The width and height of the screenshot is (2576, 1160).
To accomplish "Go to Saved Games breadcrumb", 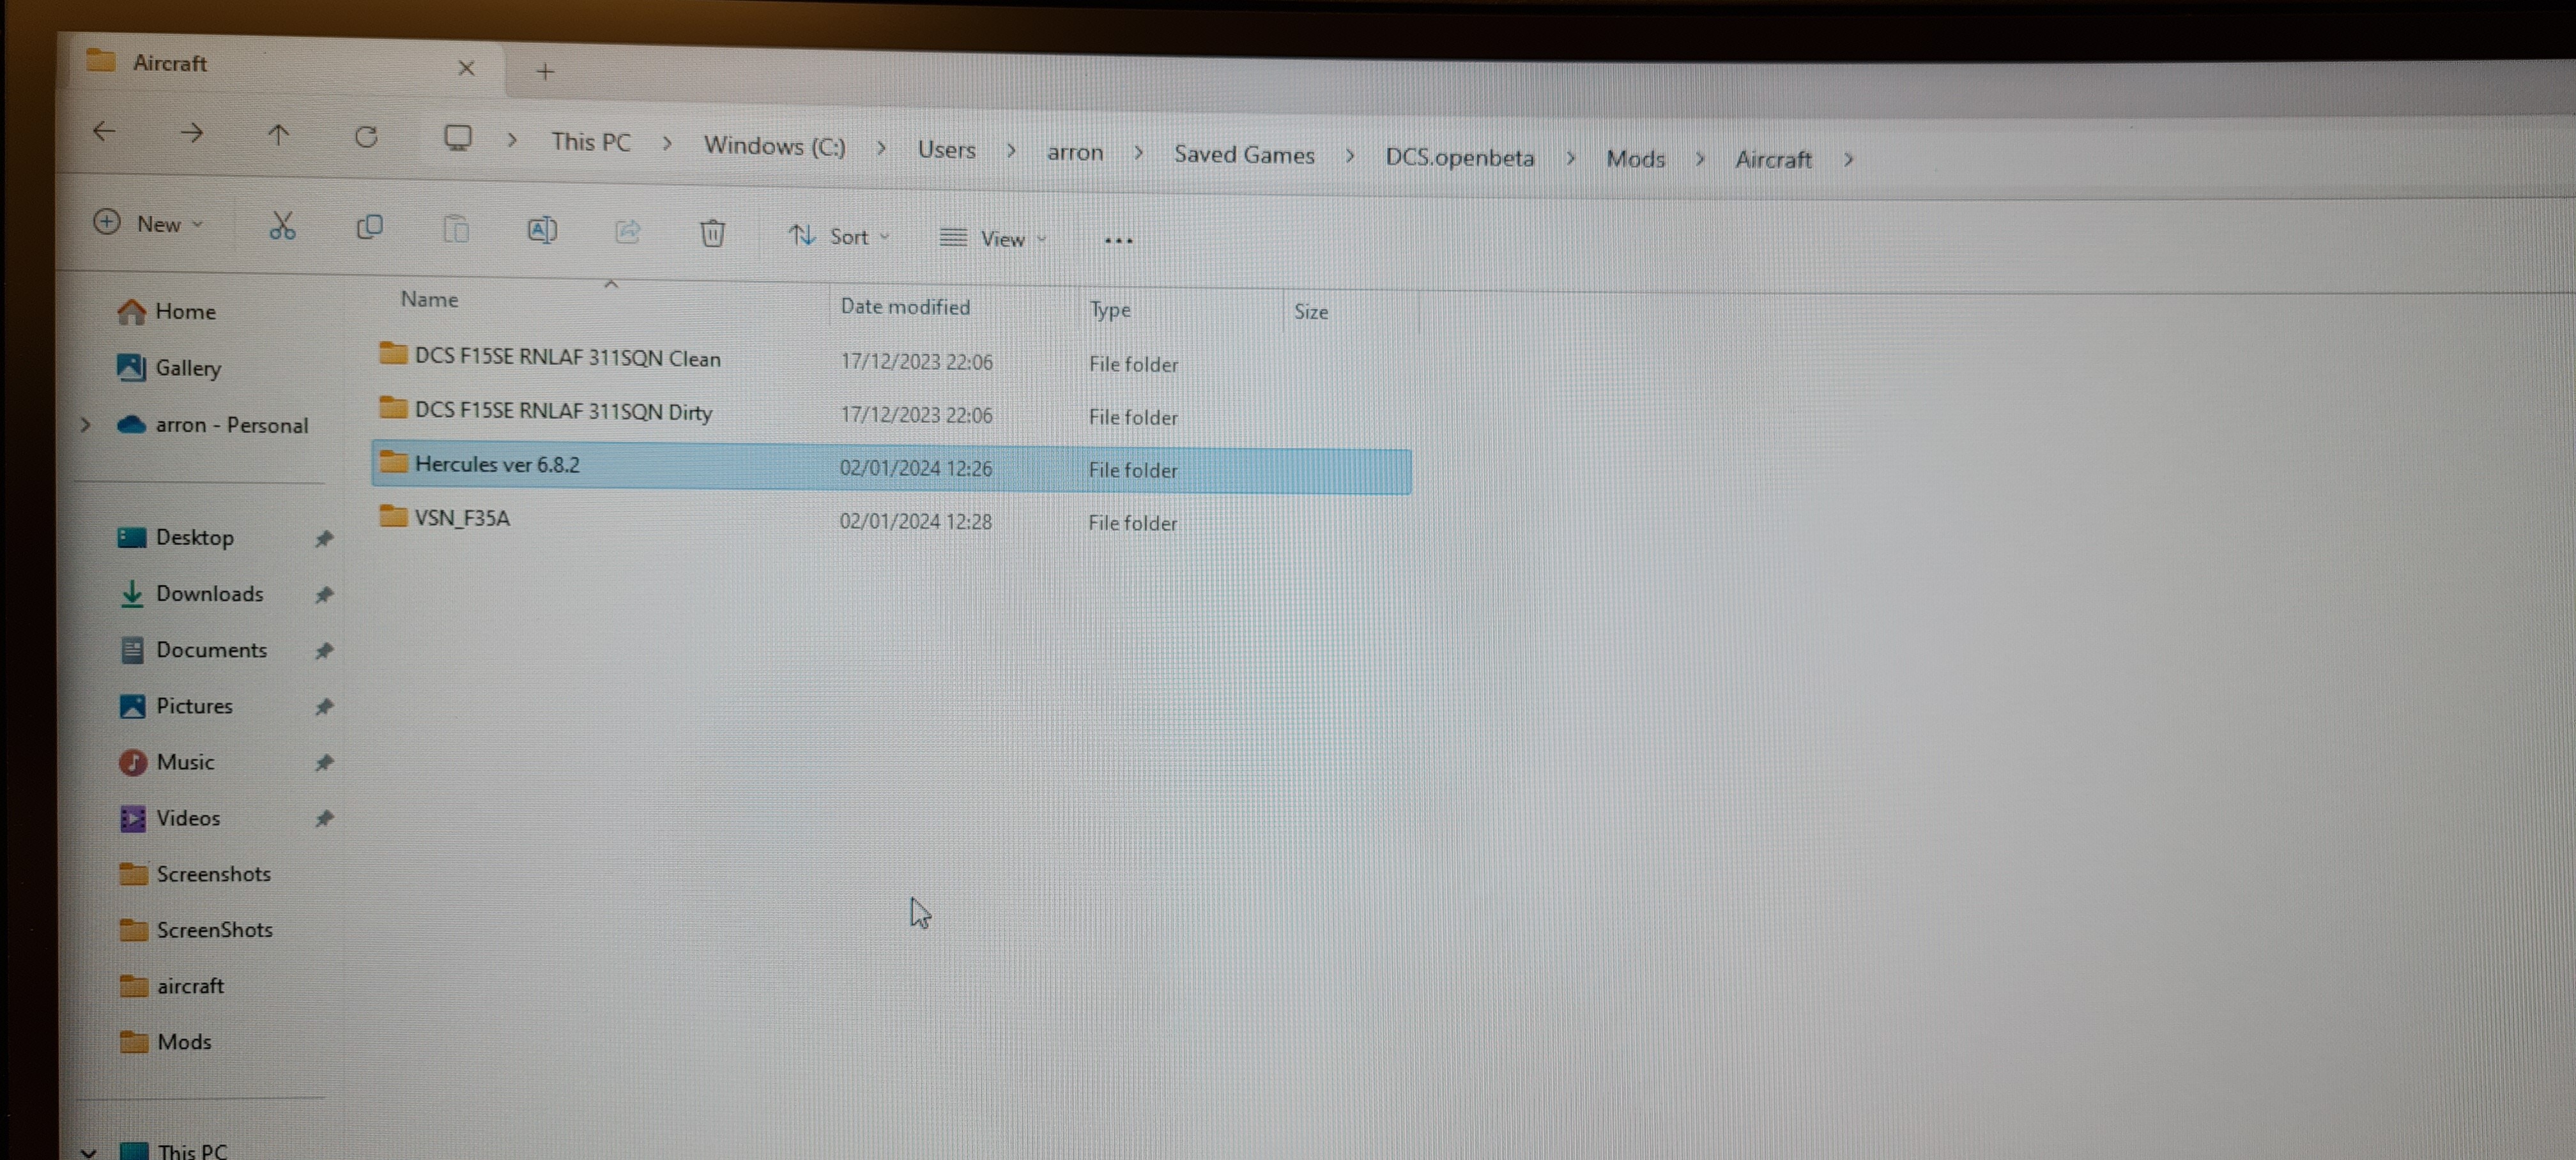I will [x=1244, y=155].
